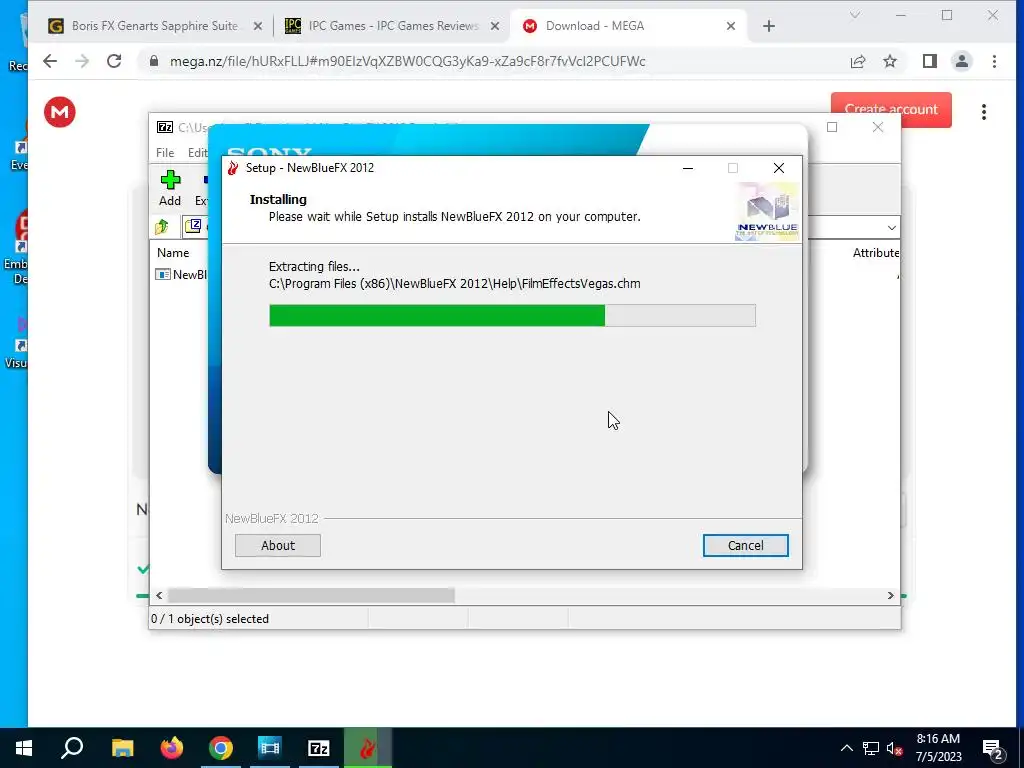Toggle Chrome side panel
Image resolution: width=1024 pixels, height=768 pixels.
click(x=929, y=61)
